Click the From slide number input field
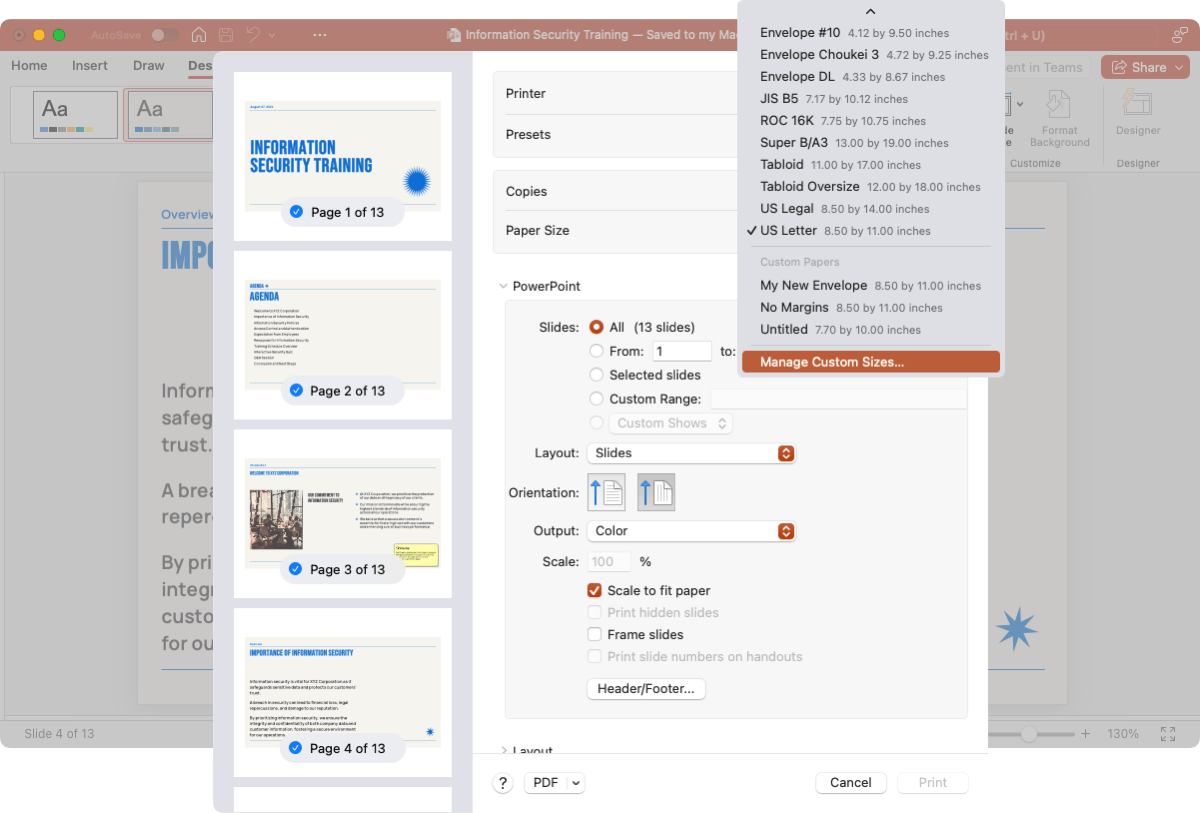Image resolution: width=1200 pixels, height=813 pixels. (682, 351)
